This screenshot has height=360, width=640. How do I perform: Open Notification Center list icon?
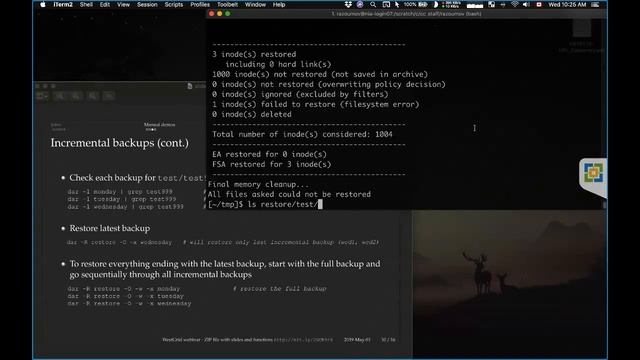pyautogui.click(x=596, y=4)
